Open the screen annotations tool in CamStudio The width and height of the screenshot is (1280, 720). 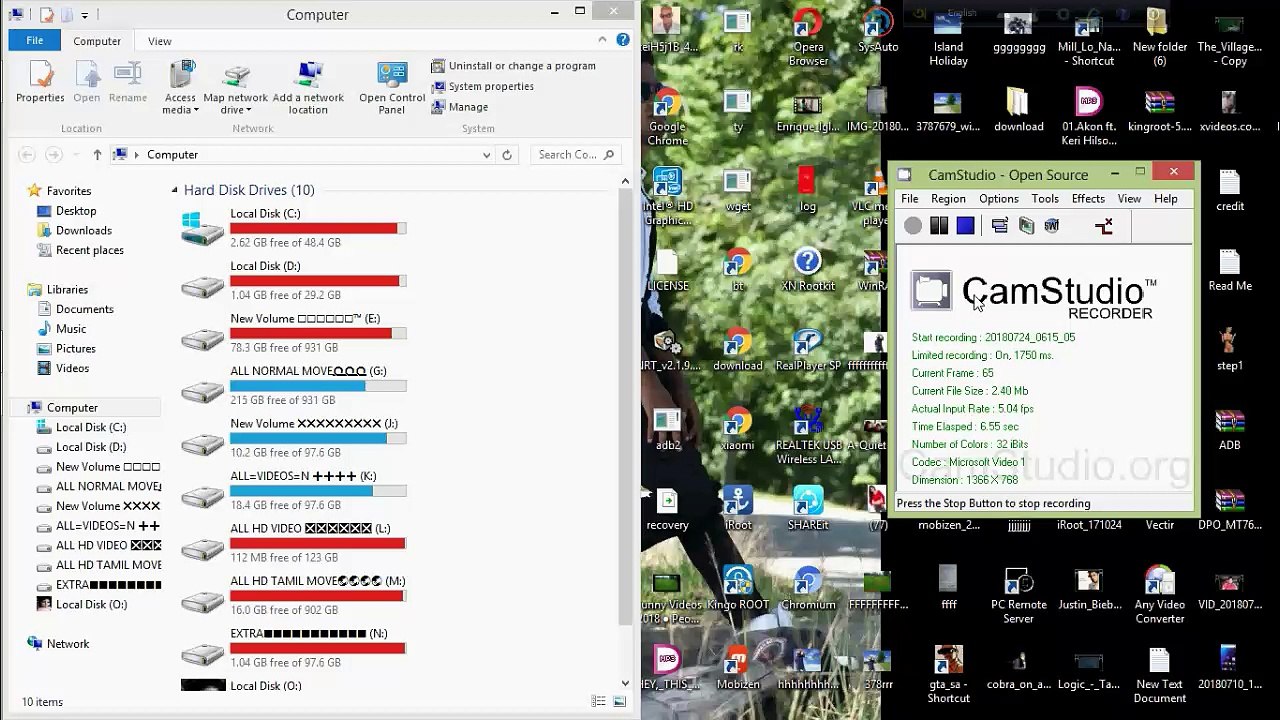coord(1104,226)
